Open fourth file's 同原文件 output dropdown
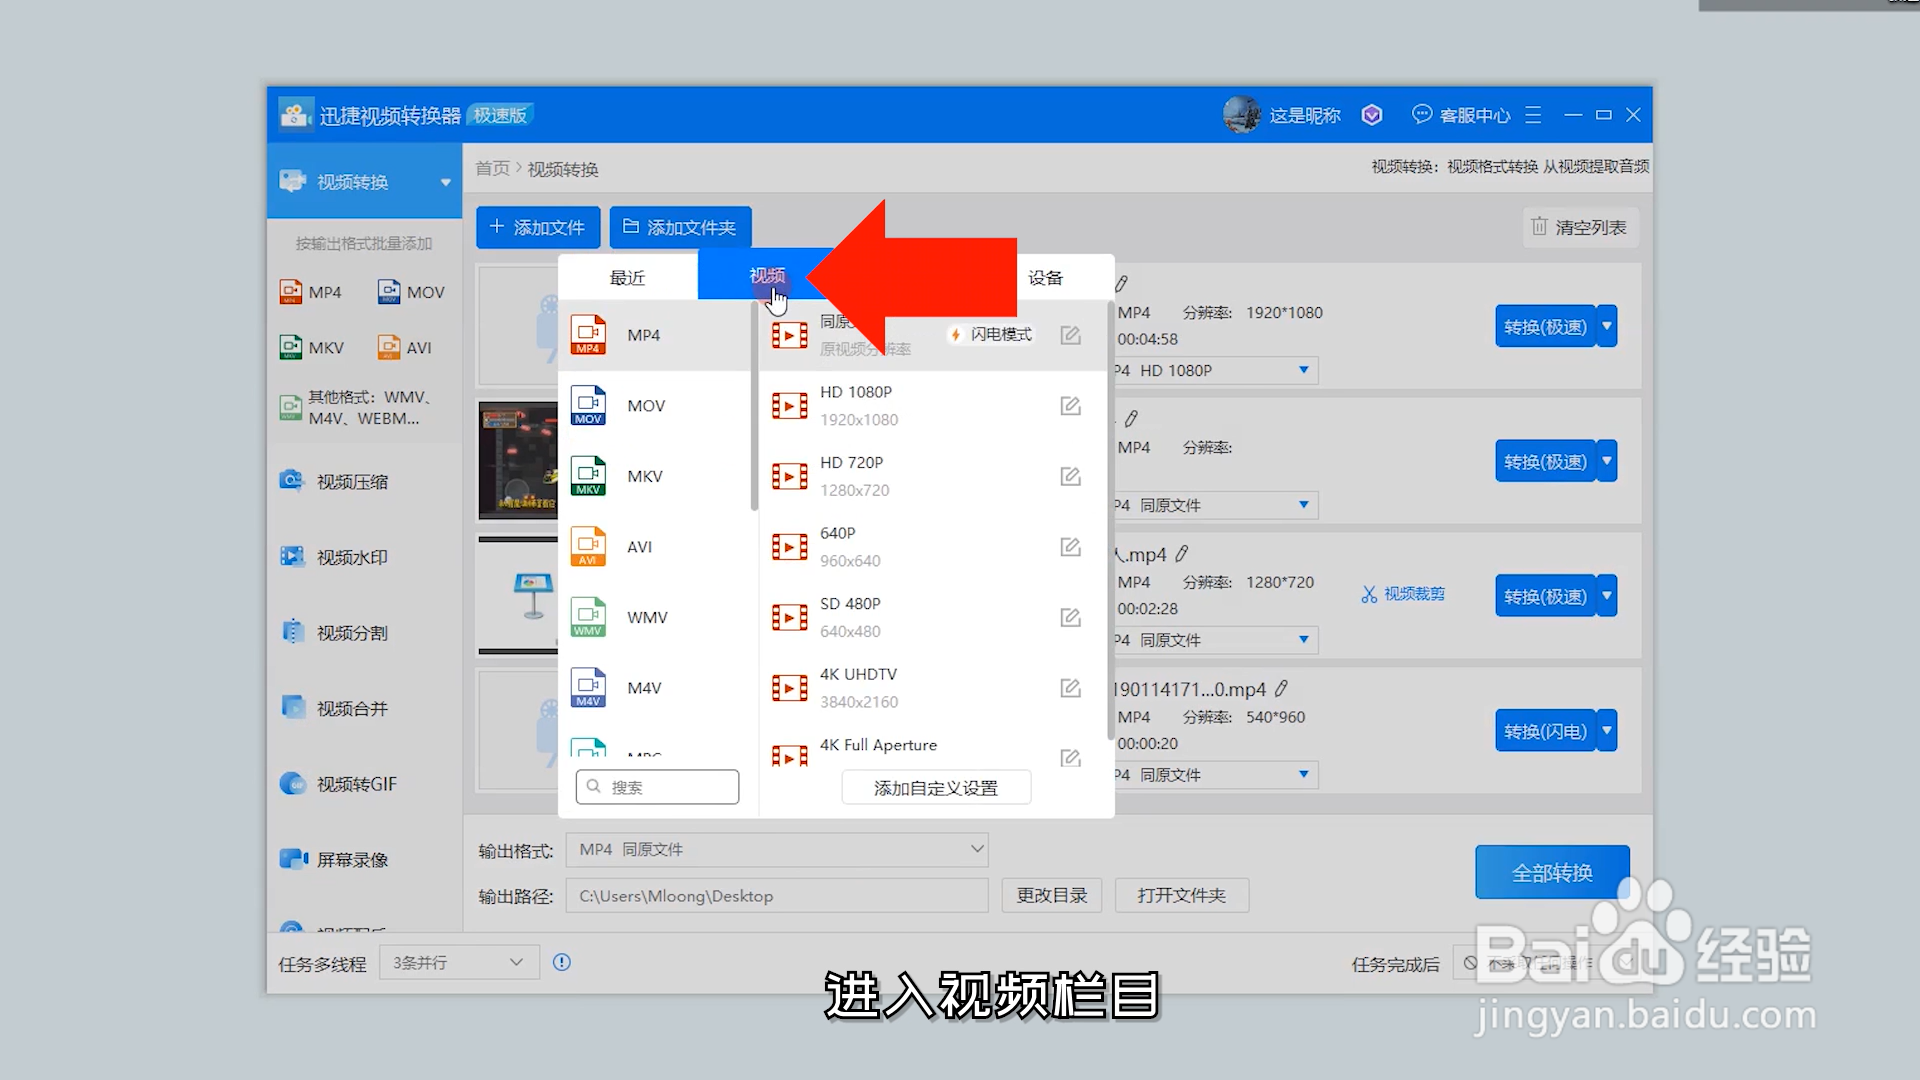The height and width of the screenshot is (1080, 1920). 1216,775
